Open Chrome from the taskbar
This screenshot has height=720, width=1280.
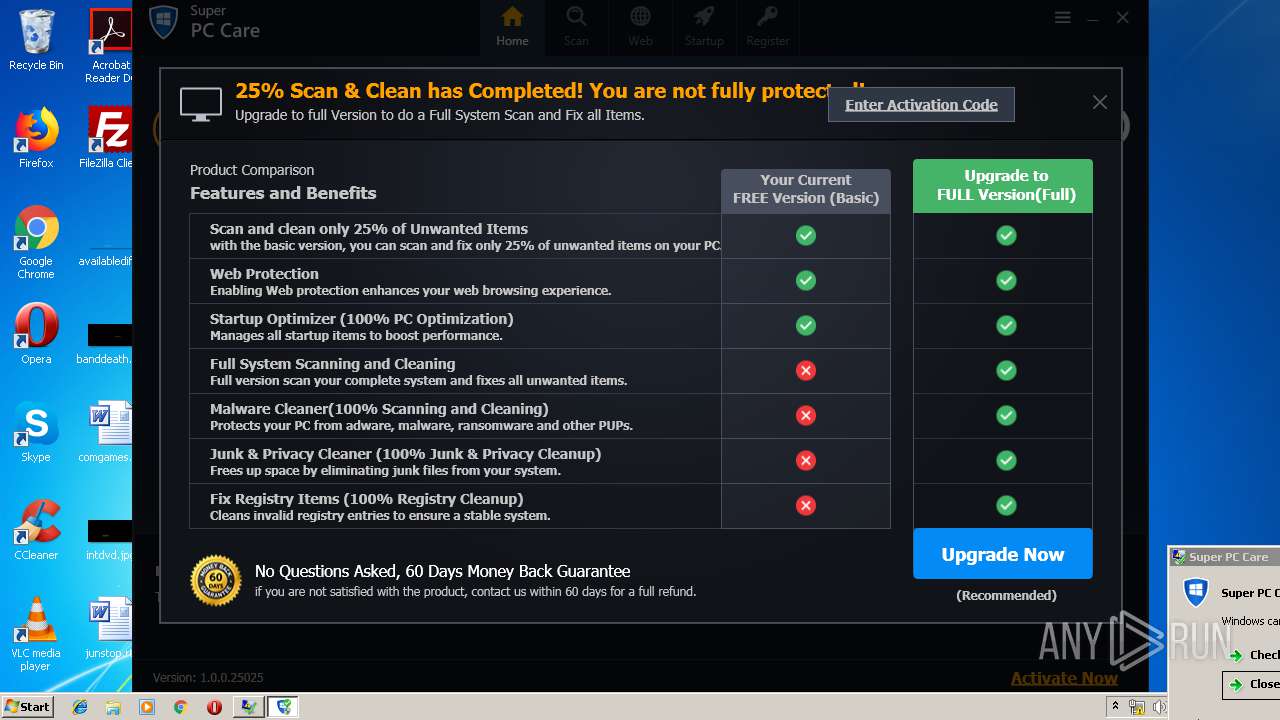180,707
